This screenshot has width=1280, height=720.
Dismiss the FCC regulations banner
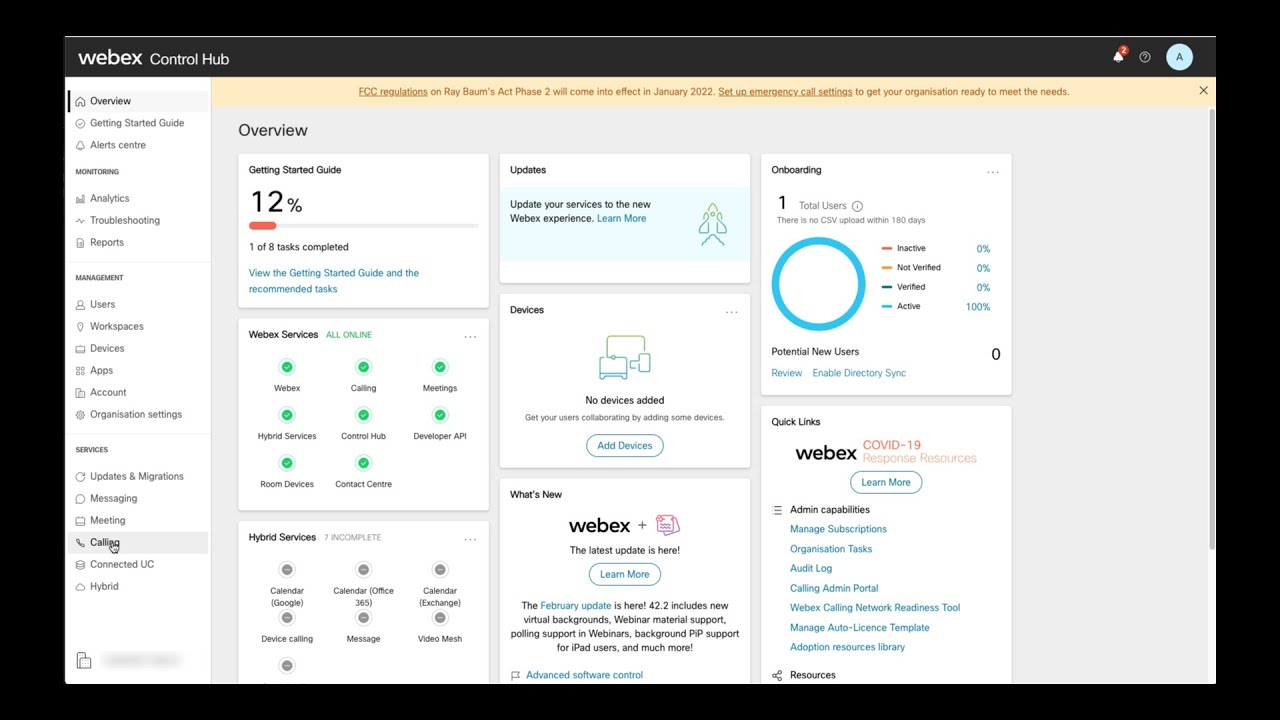(1203, 91)
